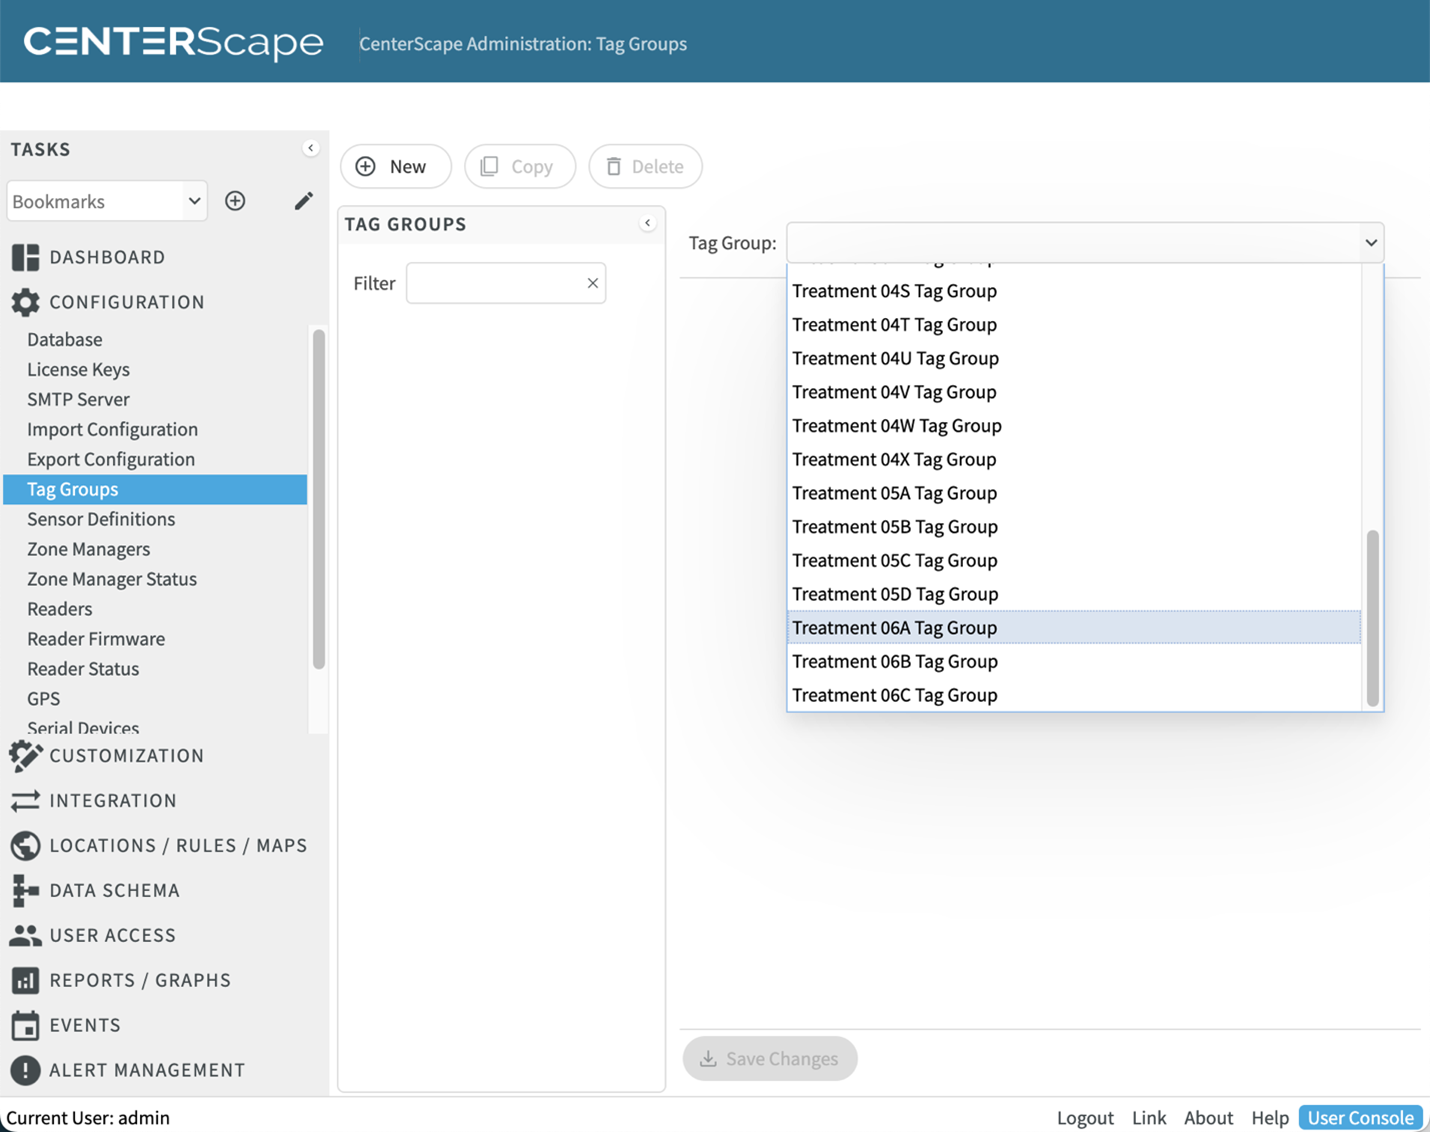Open the Integration section
This screenshot has height=1132, width=1430.
click(113, 801)
